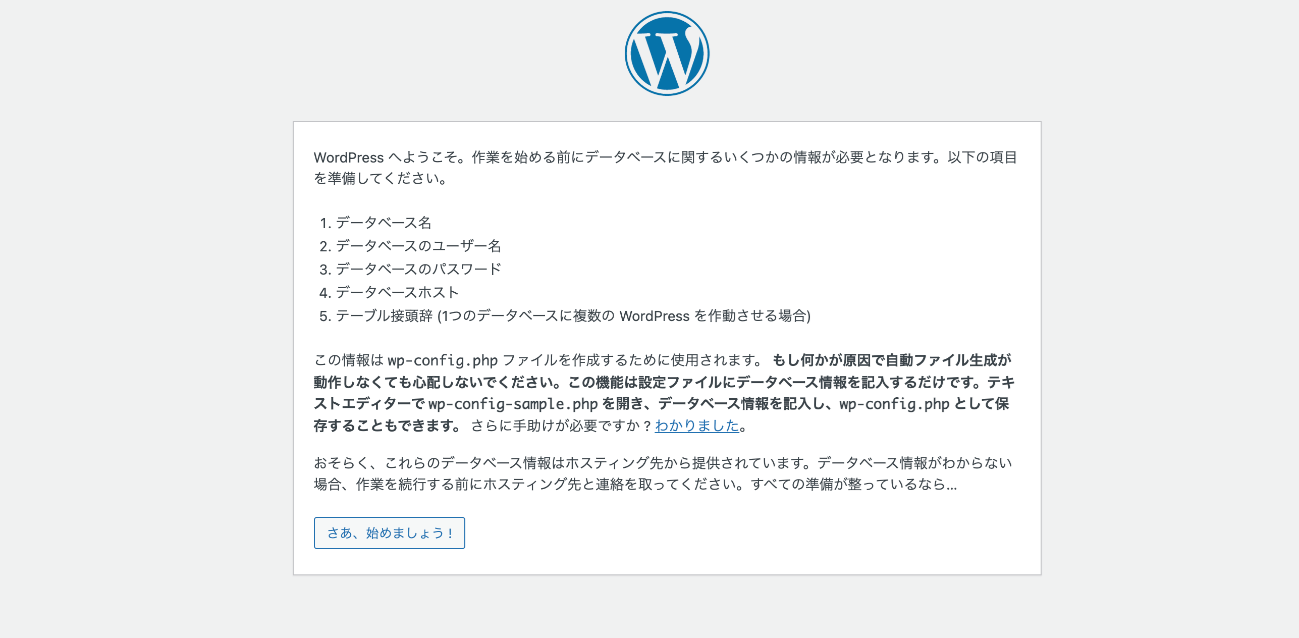Select the データベースホスト list item
This screenshot has width=1299, height=638.
(397, 292)
